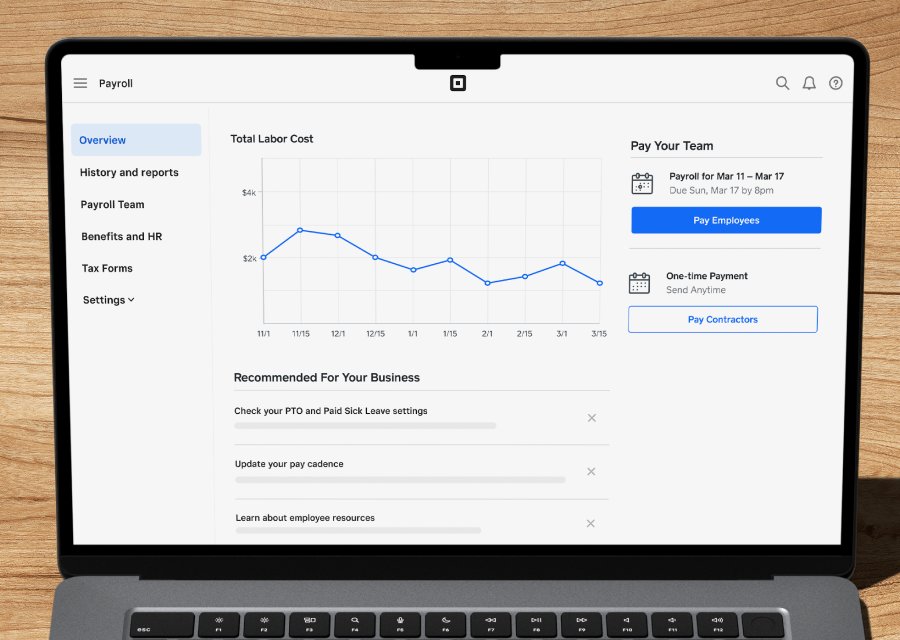Open Benefits and HR
This screenshot has height=640, width=900.
[122, 236]
